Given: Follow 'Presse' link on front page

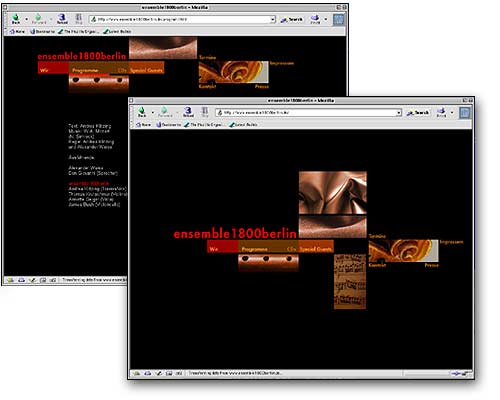Looking at the screenshot, I should (x=431, y=265).
